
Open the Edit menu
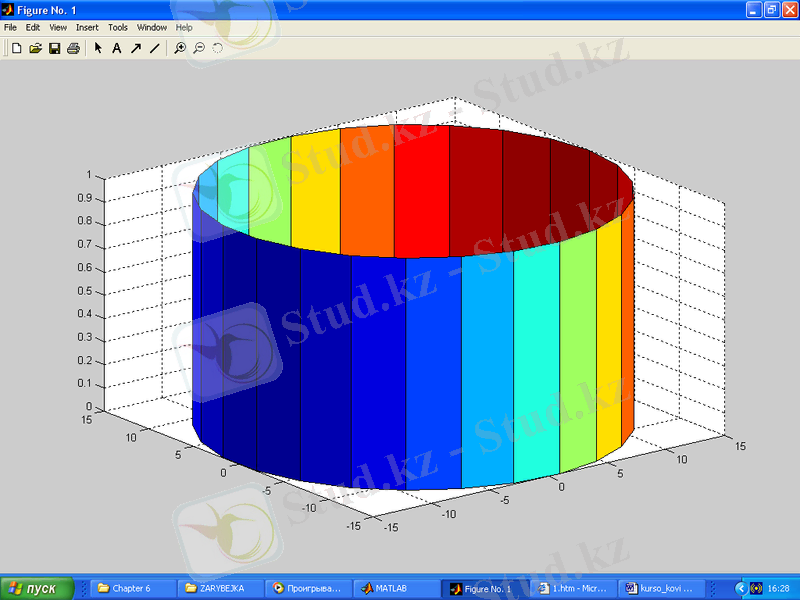point(33,28)
